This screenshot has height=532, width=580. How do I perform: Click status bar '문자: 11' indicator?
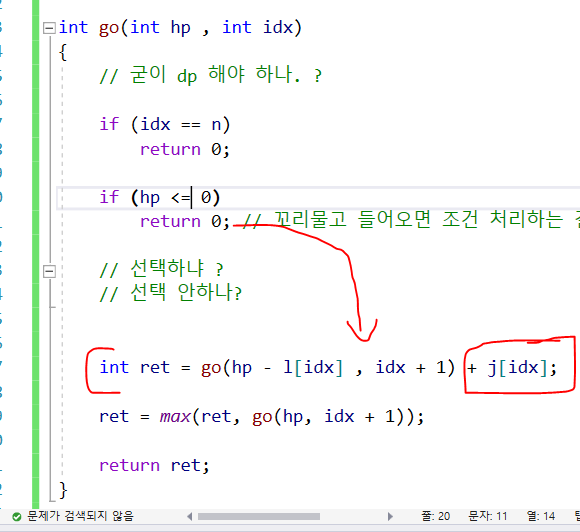(x=488, y=516)
